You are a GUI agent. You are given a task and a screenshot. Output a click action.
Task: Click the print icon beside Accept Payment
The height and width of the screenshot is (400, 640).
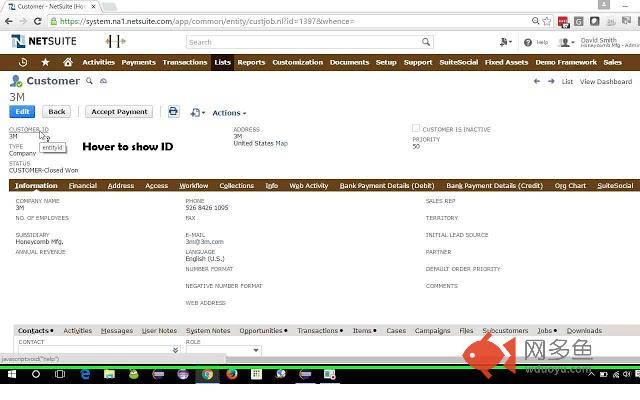point(173,112)
